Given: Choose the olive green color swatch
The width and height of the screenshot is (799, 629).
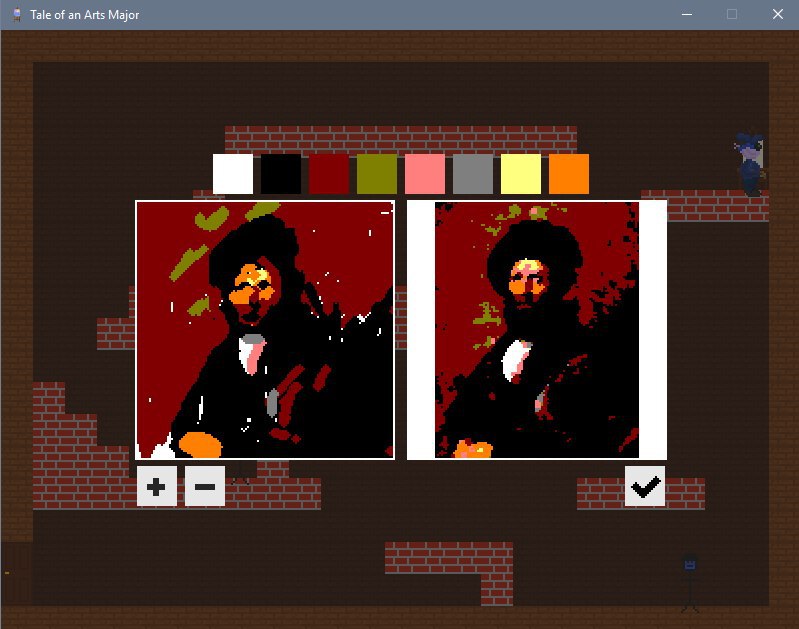Looking at the screenshot, I should pyautogui.click(x=377, y=174).
